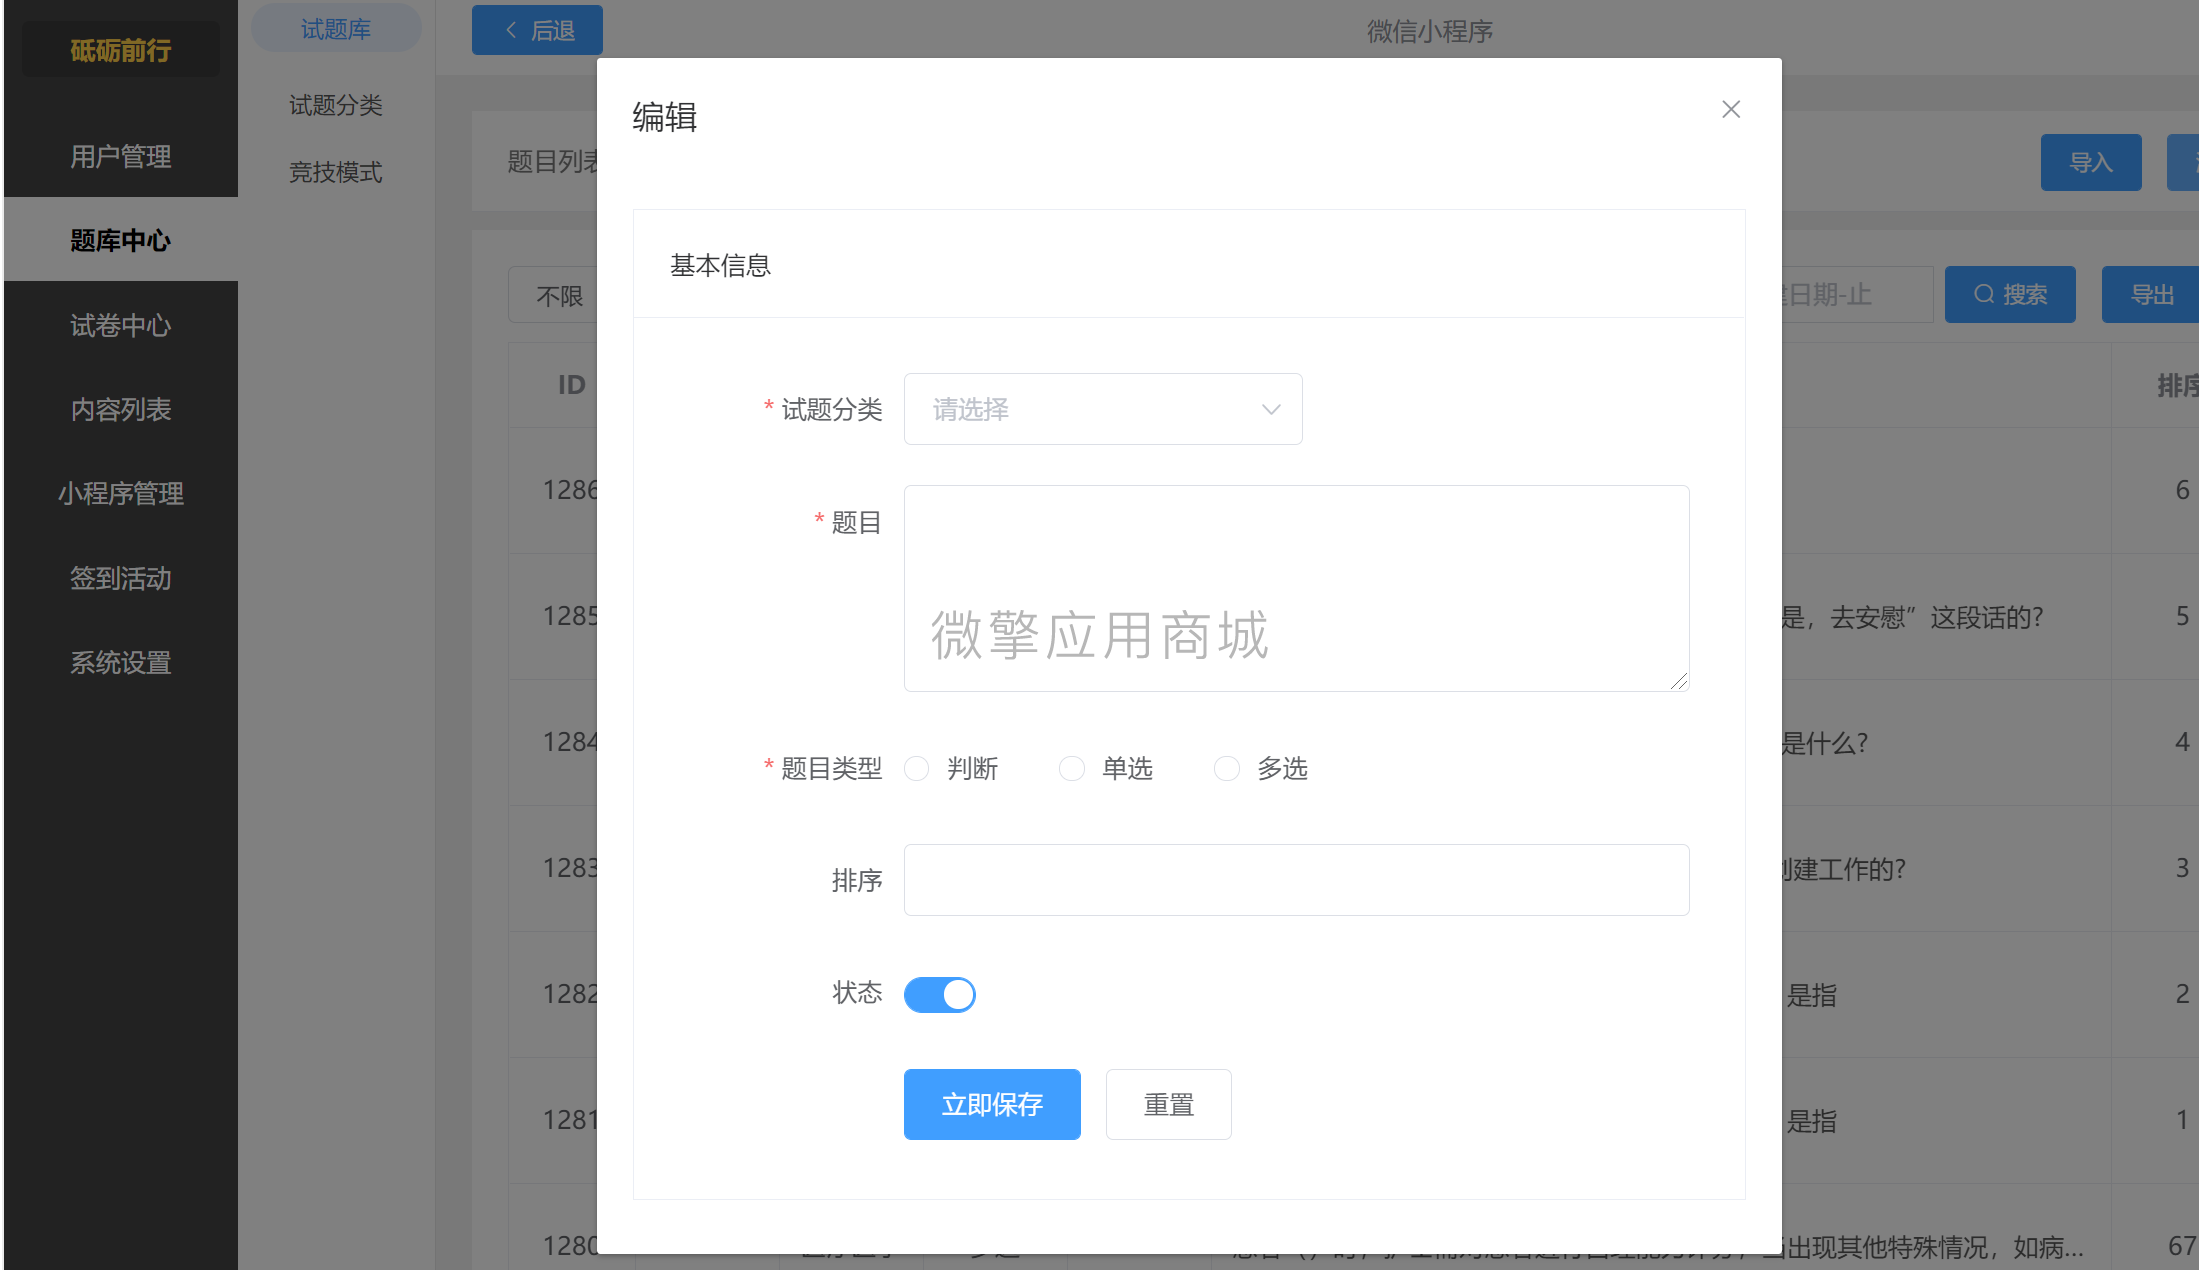The image size is (2199, 1270).
Task: Click the 立即保存 button
Action: pos(992,1104)
